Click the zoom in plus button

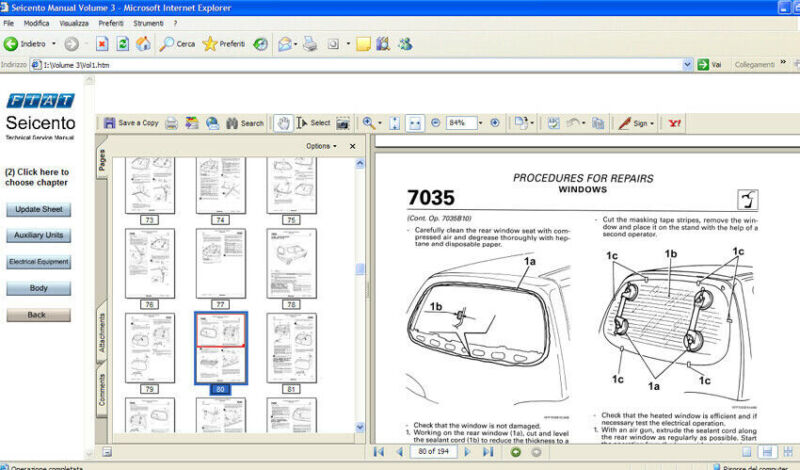point(494,123)
